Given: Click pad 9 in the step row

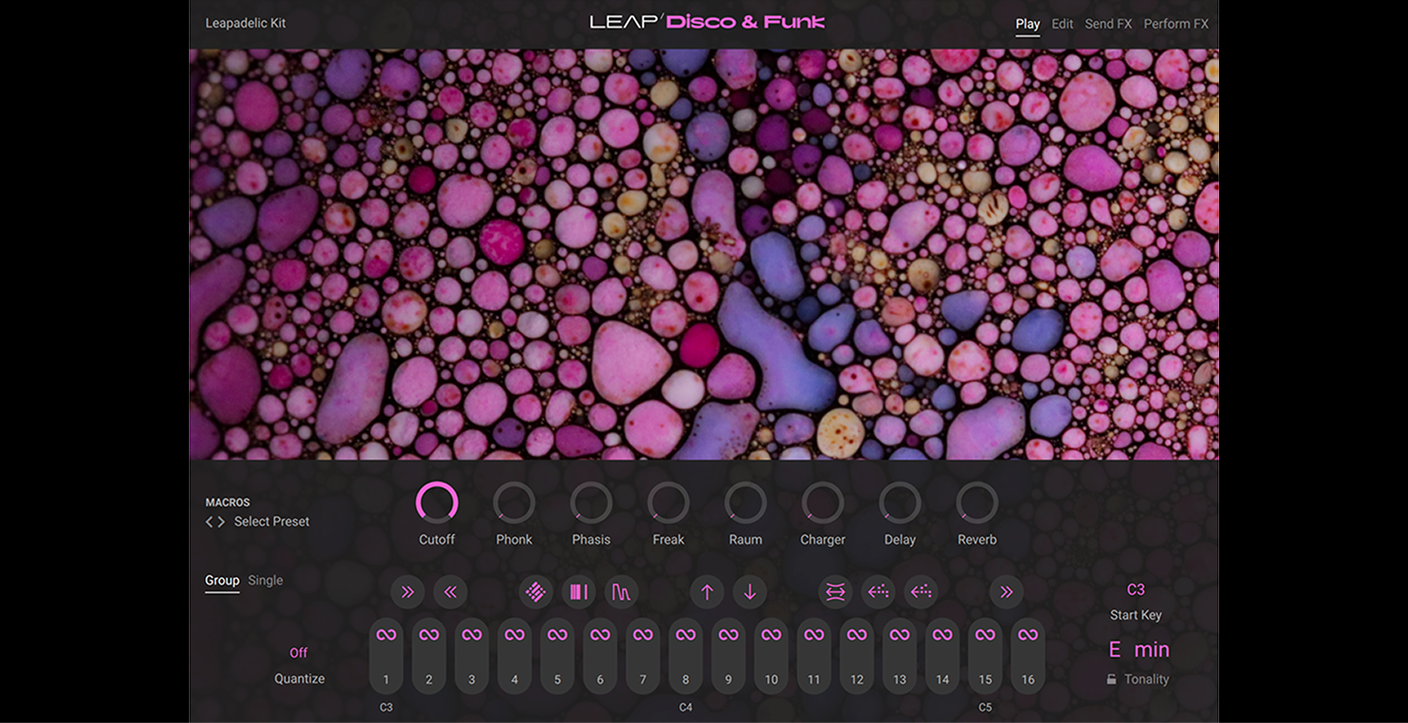Looking at the screenshot, I should coord(728,657).
